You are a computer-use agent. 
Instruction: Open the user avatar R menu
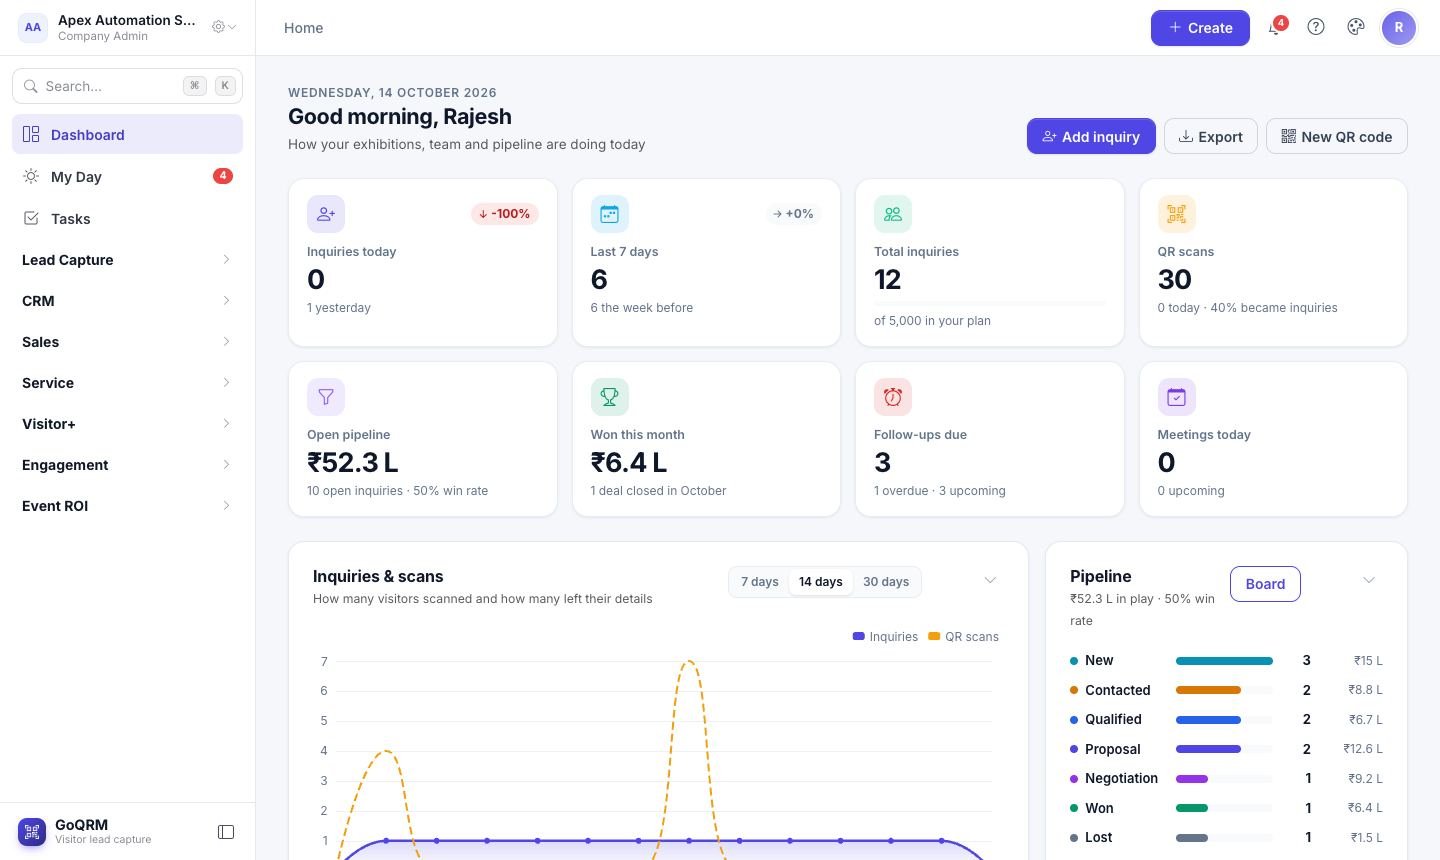pyautogui.click(x=1399, y=28)
